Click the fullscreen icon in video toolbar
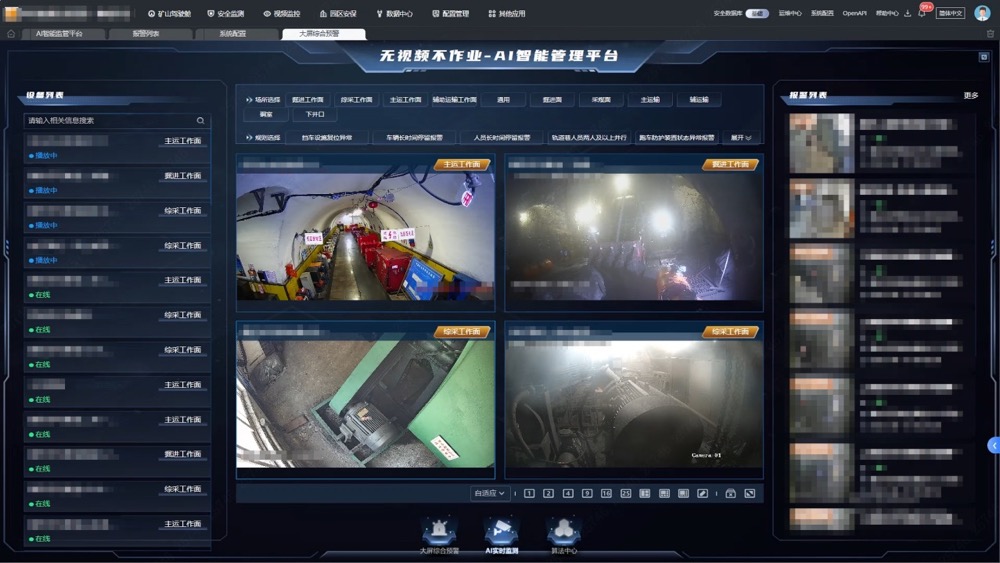The height and width of the screenshot is (563, 1000). coord(749,493)
